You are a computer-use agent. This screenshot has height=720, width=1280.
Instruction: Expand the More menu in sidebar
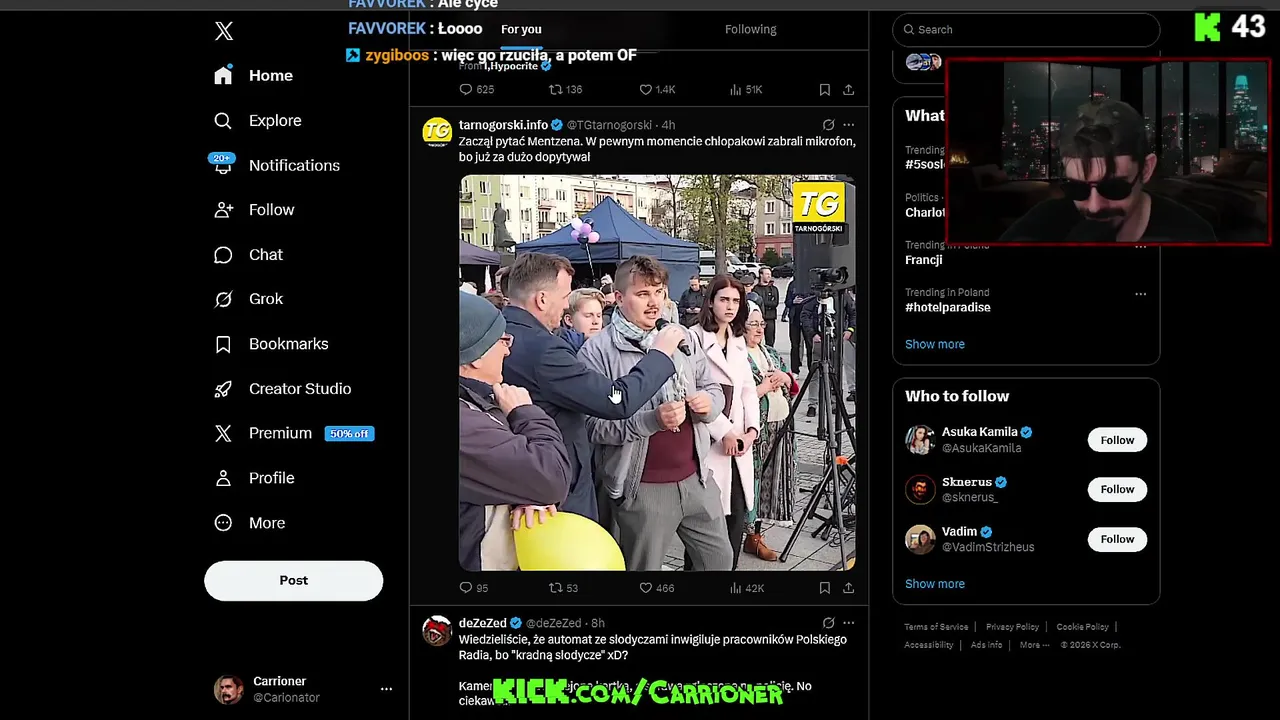tap(250, 523)
